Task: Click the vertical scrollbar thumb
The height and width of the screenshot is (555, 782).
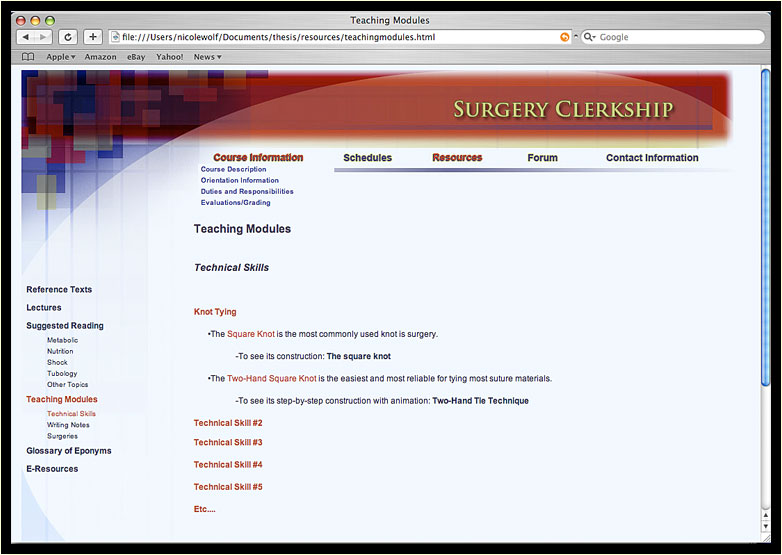Action: [x=766, y=227]
